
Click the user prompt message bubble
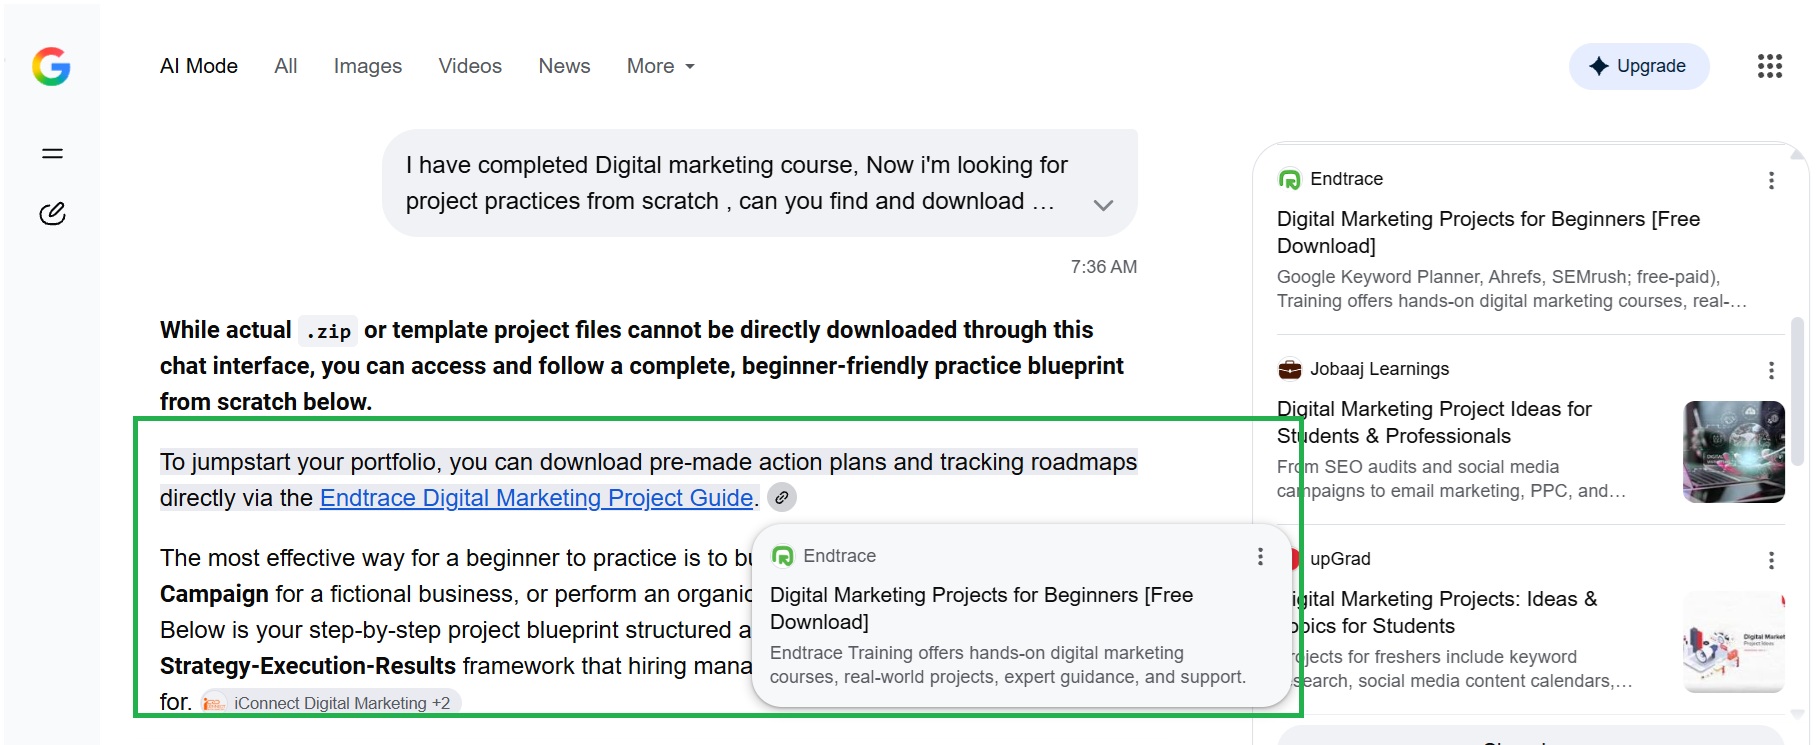pyautogui.click(x=760, y=183)
